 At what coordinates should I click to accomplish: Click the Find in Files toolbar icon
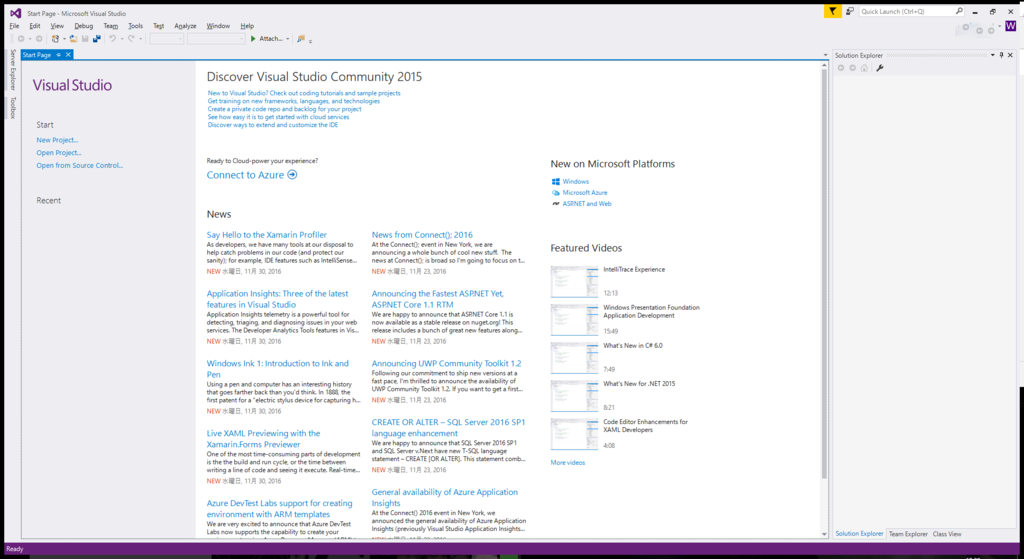tap(301, 39)
